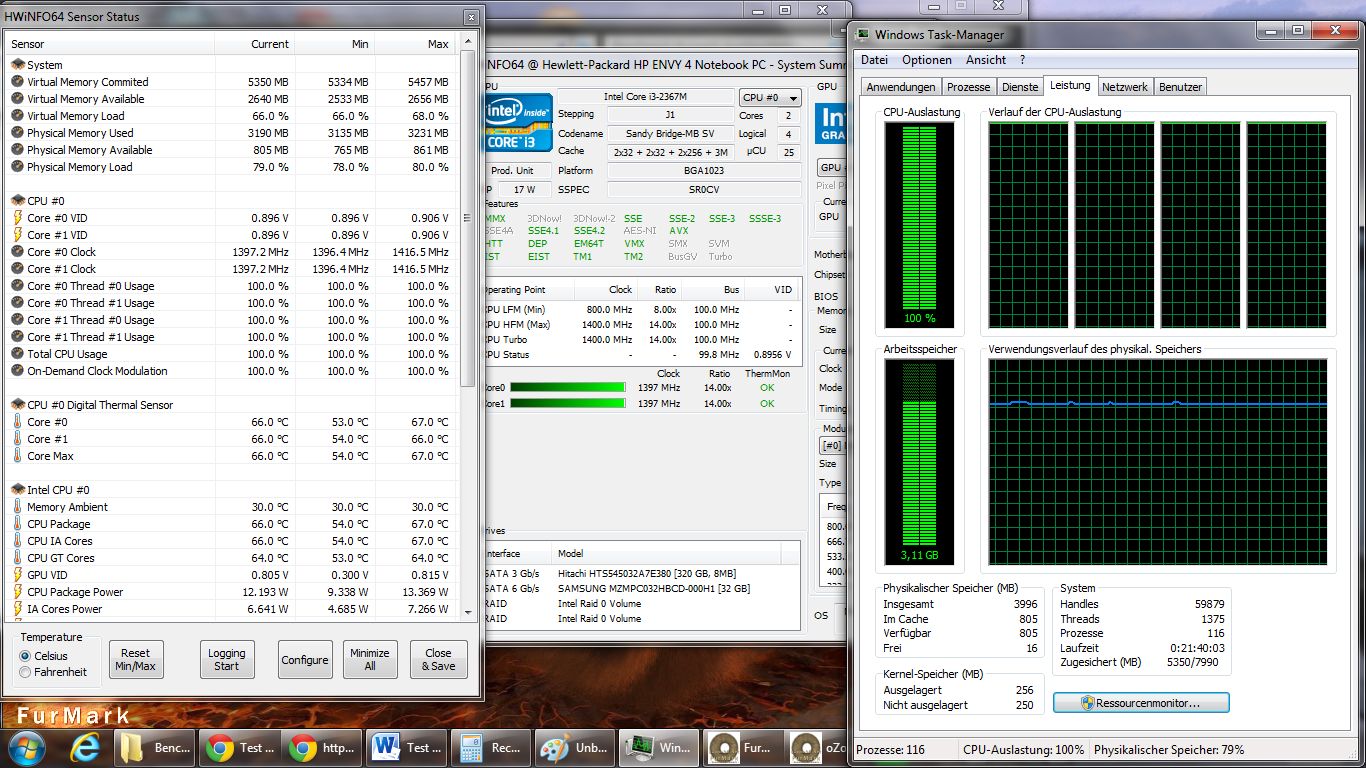Click the Physical Memory Load icon
The height and width of the screenshot is (768, 1366).
tap(17, 167)
